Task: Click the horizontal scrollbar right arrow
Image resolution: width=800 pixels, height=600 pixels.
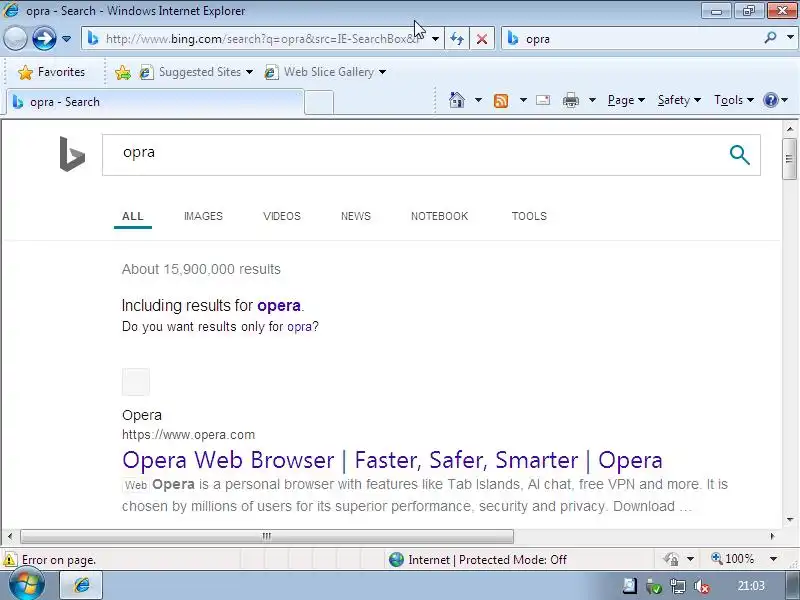Action: pos(772,536)
